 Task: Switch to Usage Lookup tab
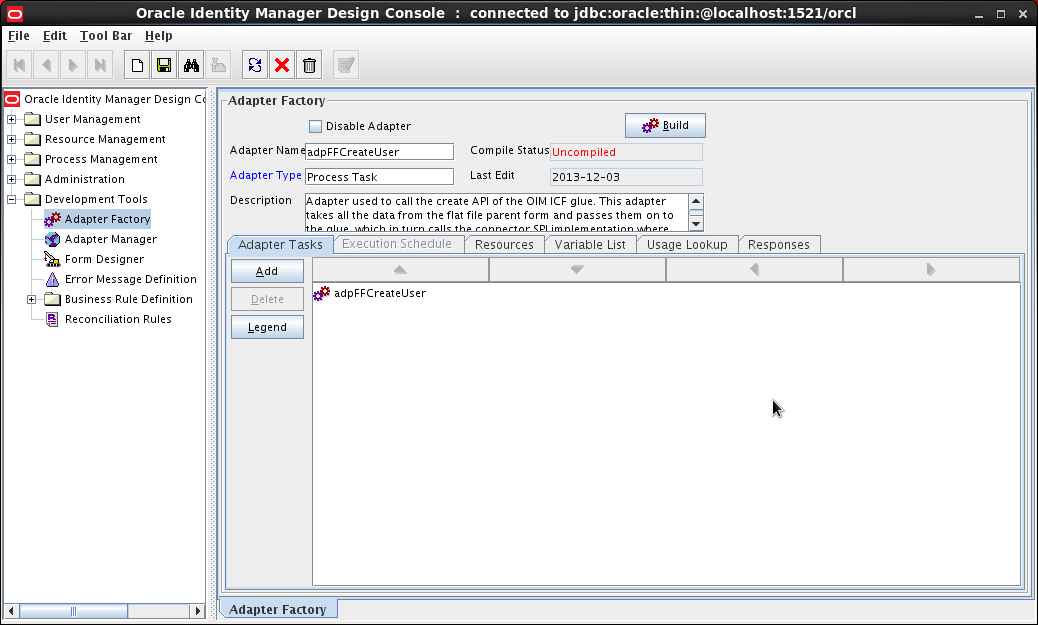point(687,244)
